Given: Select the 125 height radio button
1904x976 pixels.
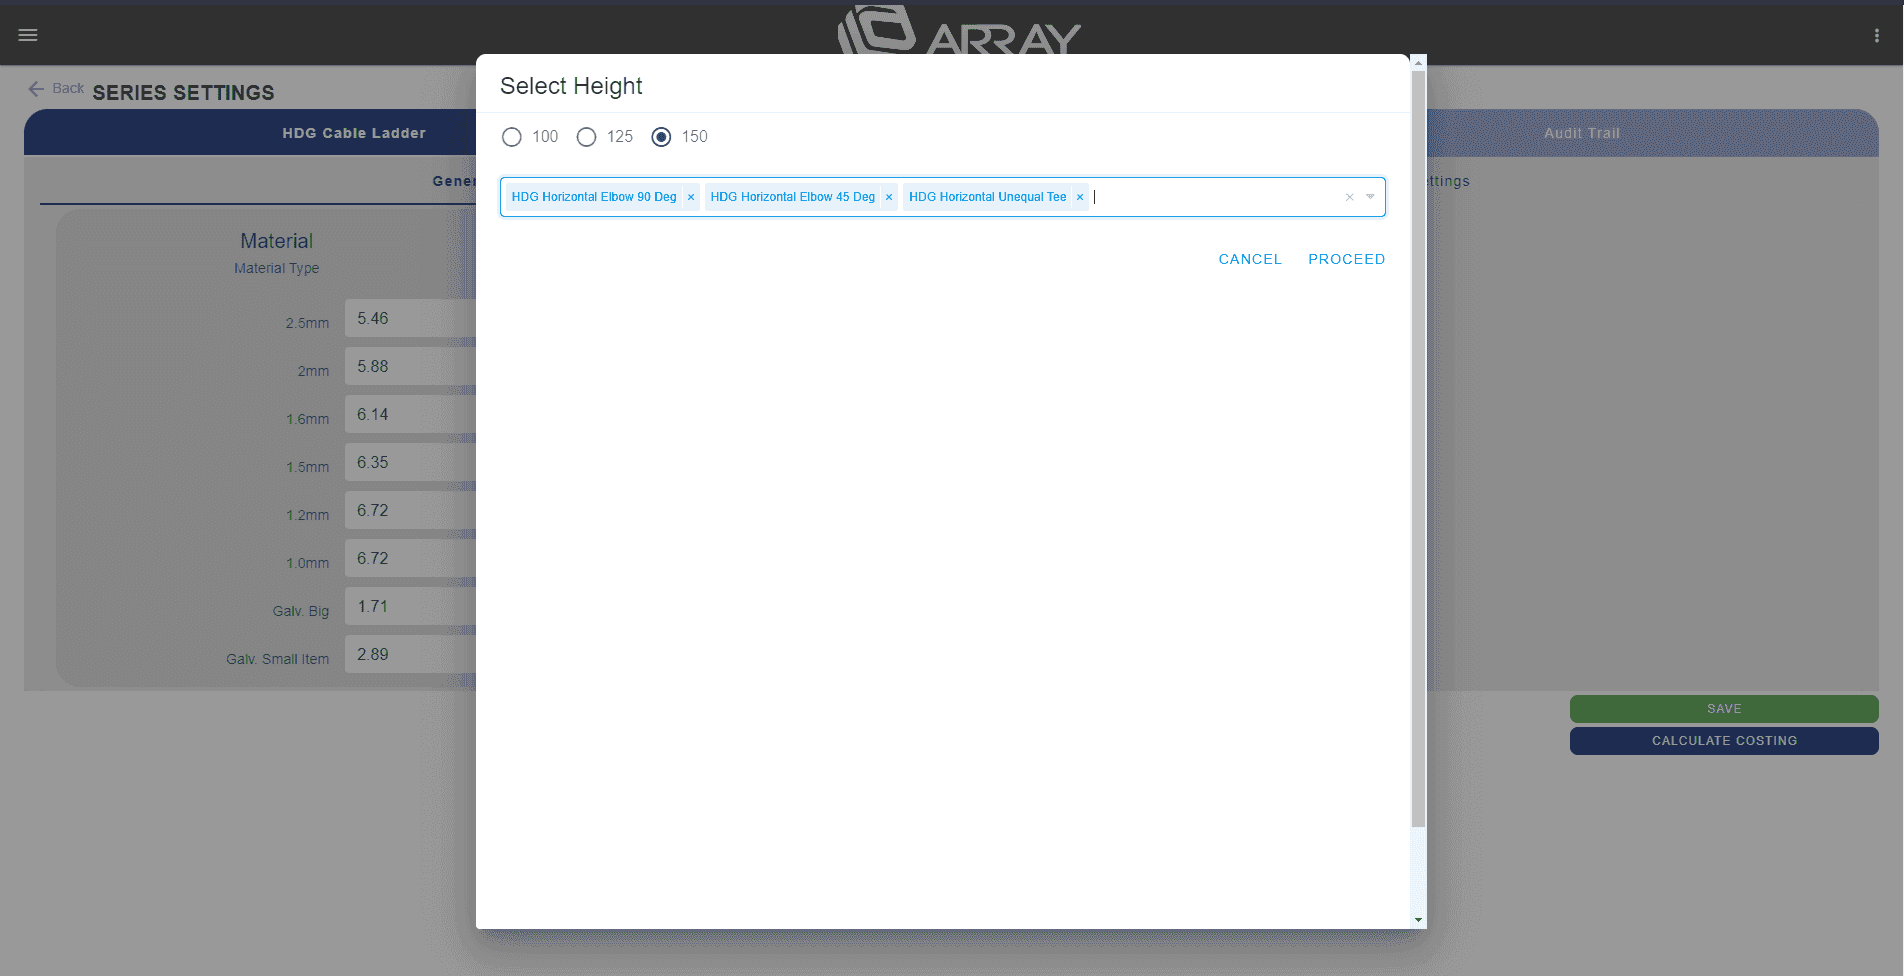Looking at the screenshot, I should 586,137.
